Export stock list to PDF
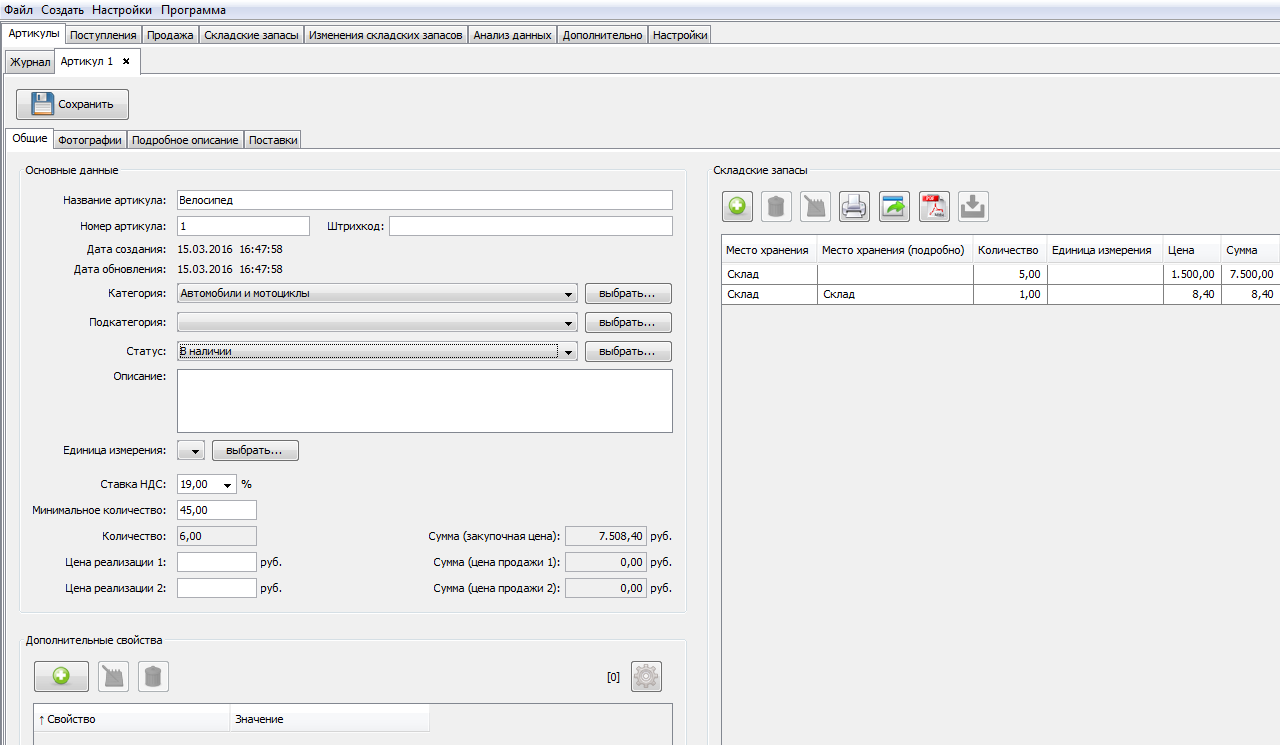The height and width of the screenshot is (745, 1280). (x=934, y=207)
